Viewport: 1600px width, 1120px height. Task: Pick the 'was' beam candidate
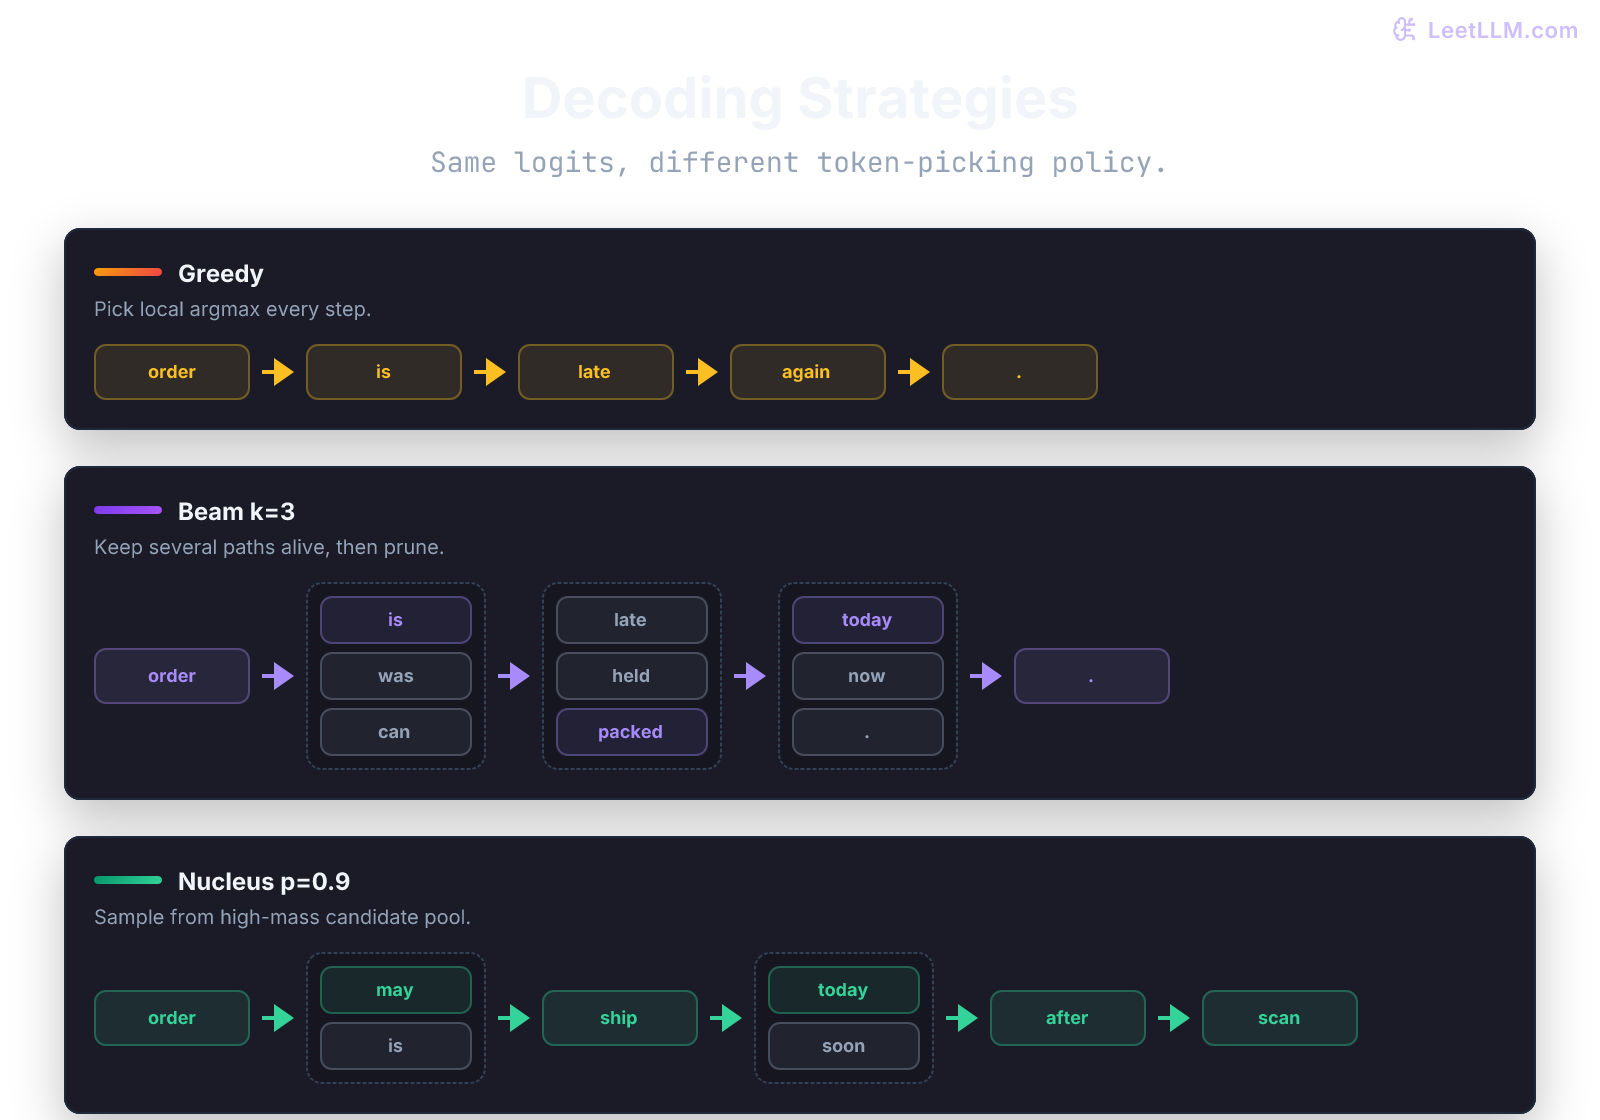coord(396,676)
